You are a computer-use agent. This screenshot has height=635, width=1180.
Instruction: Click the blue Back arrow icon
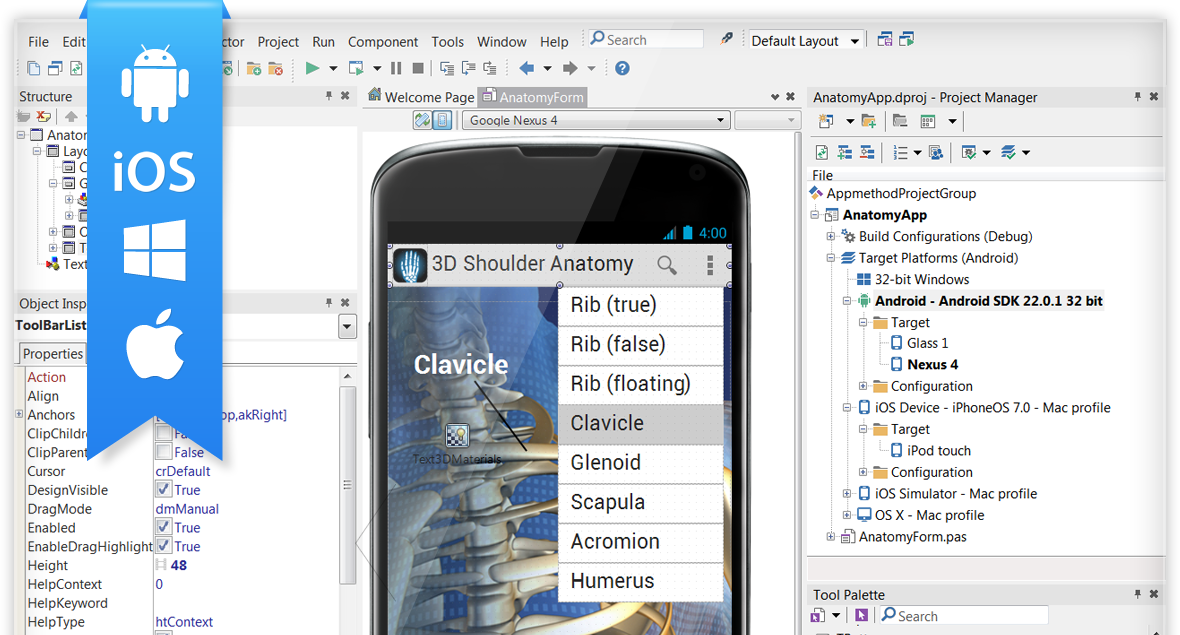(x=527, y=68)
